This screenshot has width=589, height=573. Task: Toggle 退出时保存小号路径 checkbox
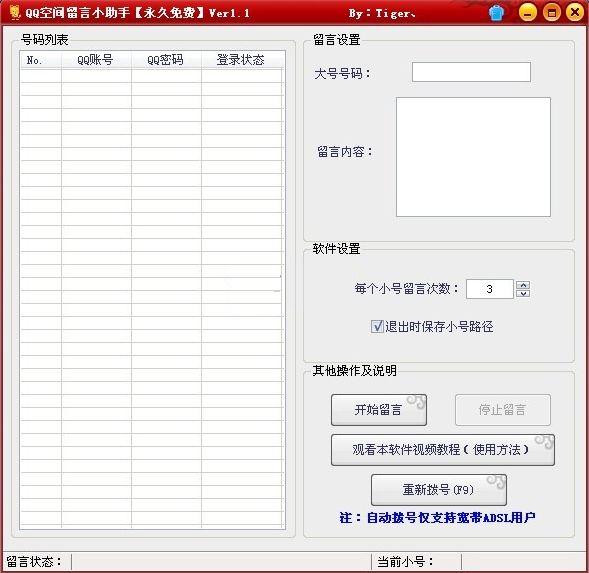(x=377, y=326)
